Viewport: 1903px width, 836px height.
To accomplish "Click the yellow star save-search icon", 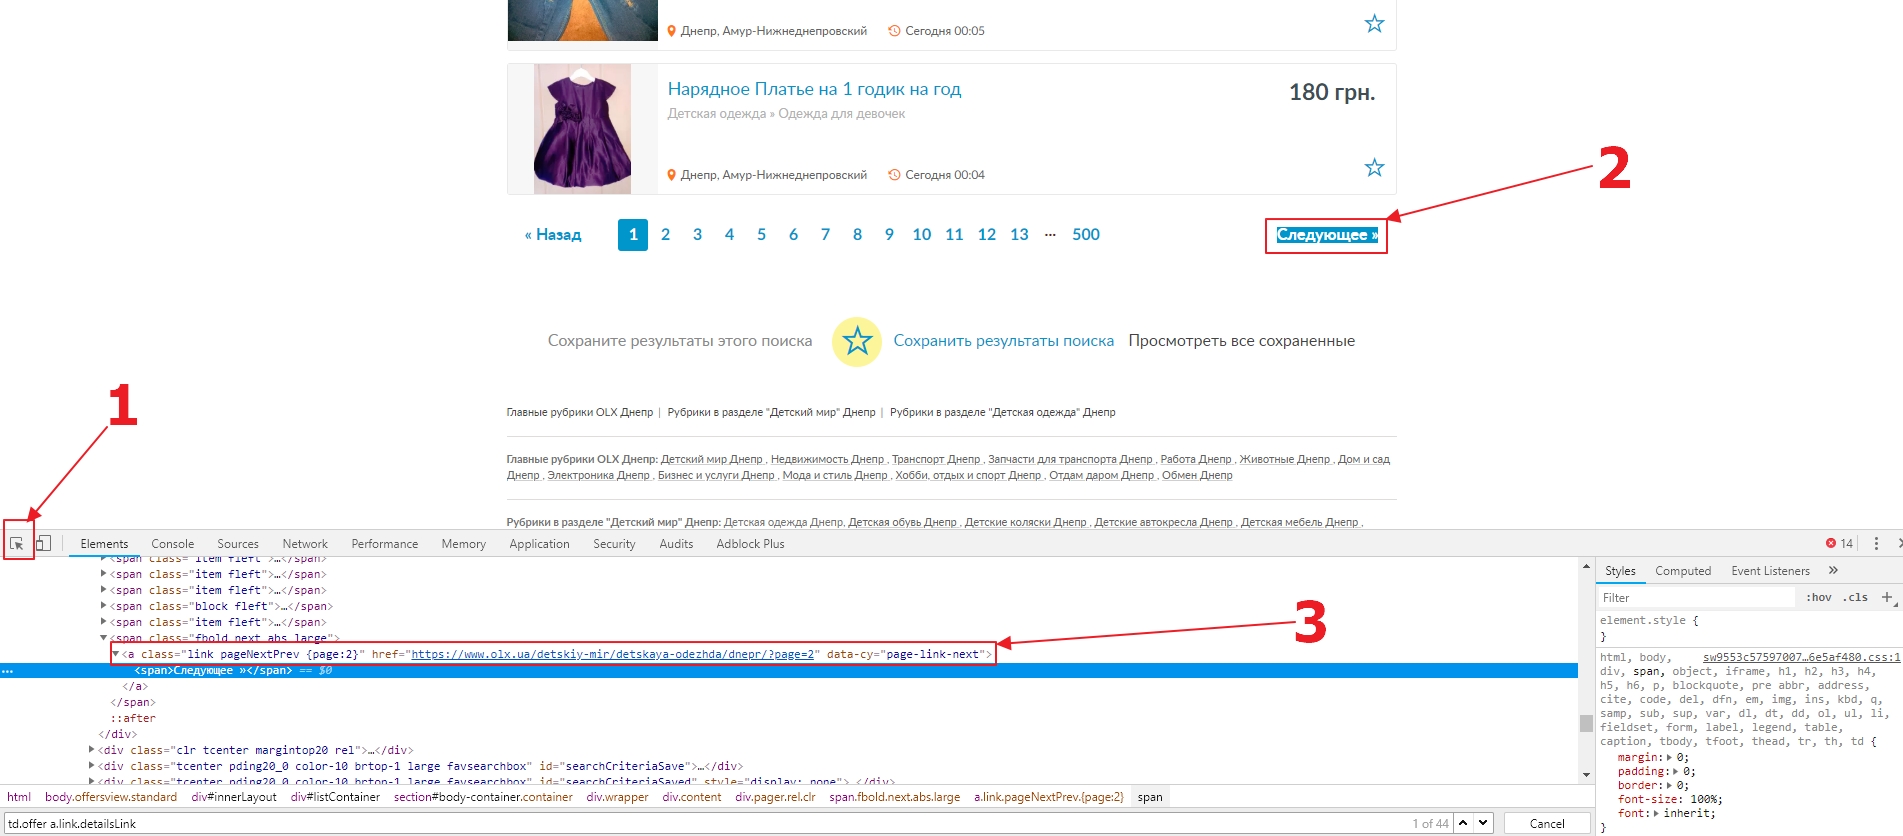I will click(857, 342).
